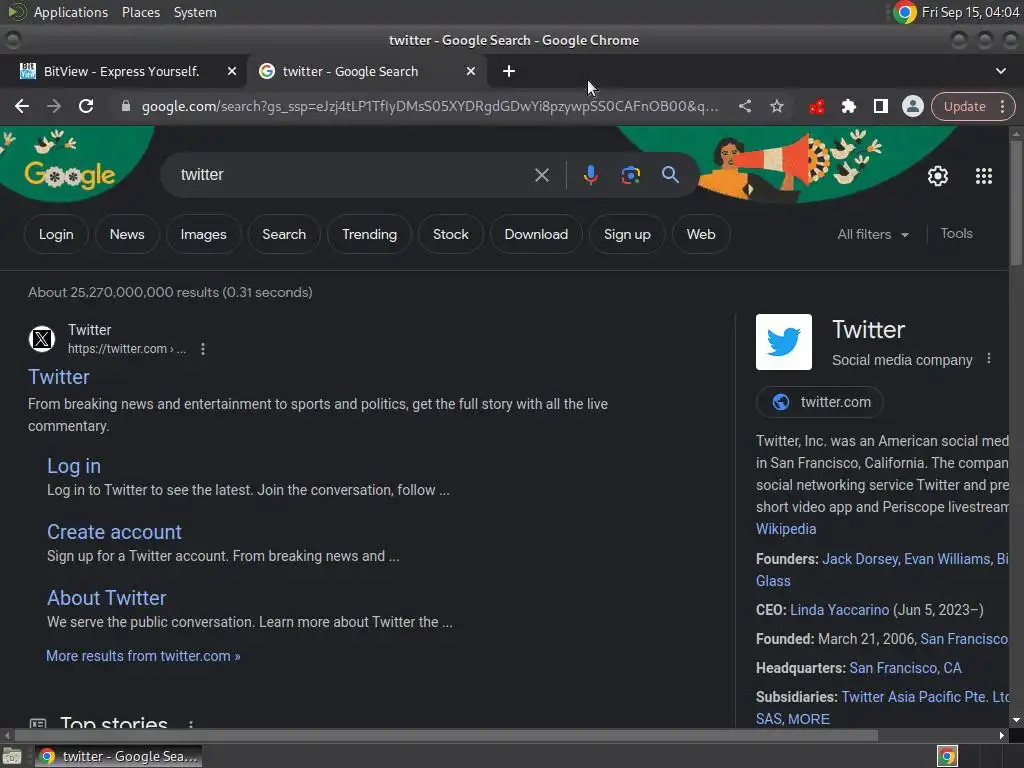Click the Update Chrome button

click(965, 106)
